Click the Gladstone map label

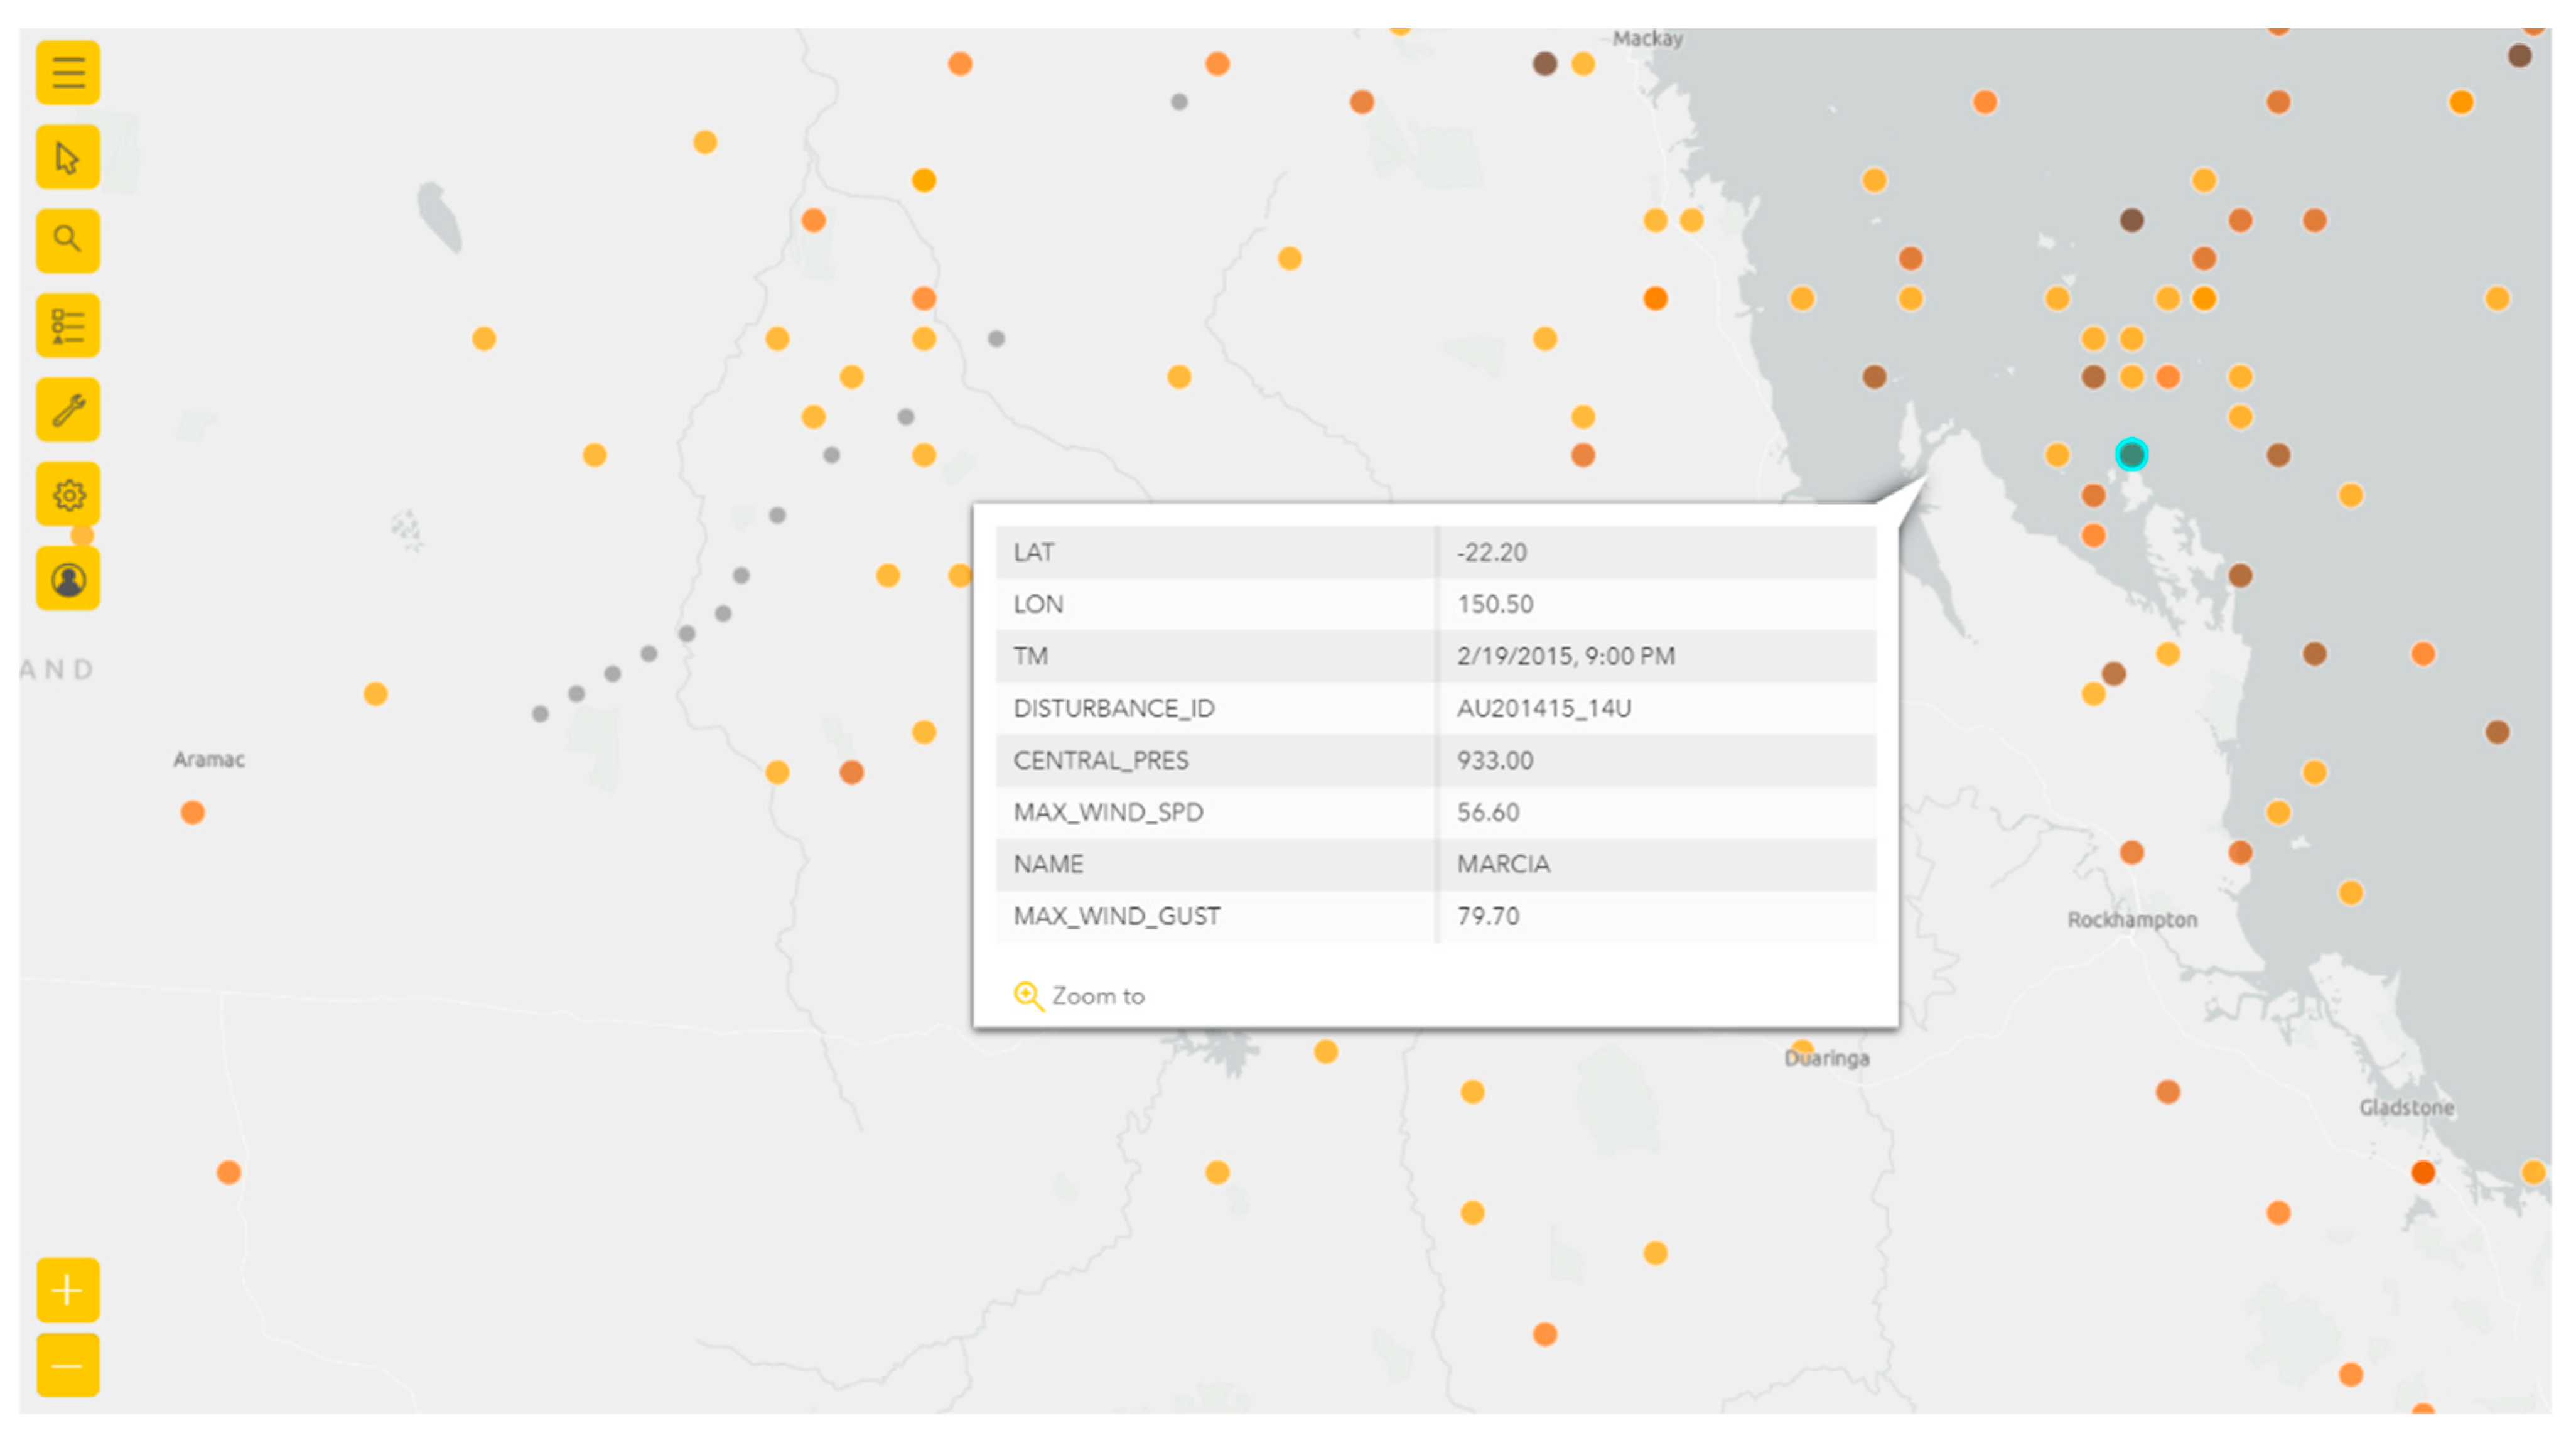coord(2406,1107)
